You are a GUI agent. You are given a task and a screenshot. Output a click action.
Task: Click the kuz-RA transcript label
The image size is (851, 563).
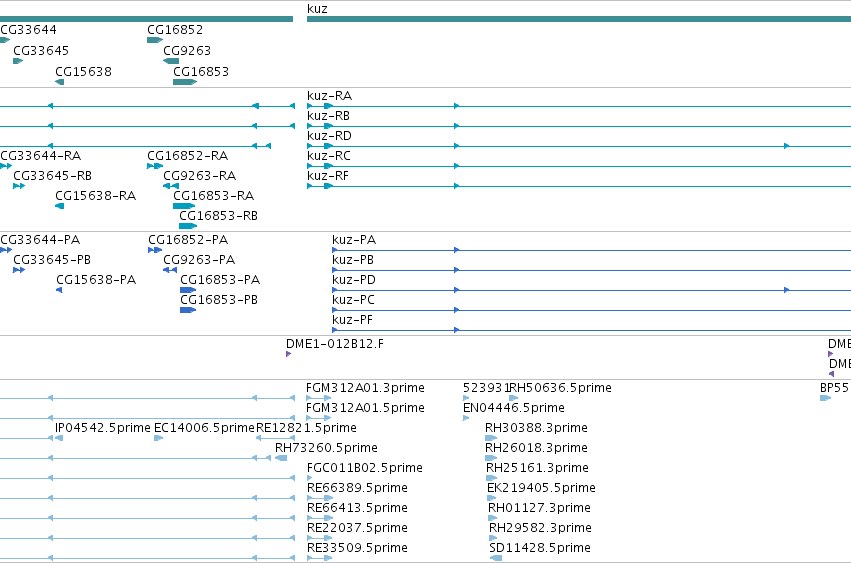pyautogui.click(x=329, y=96)
